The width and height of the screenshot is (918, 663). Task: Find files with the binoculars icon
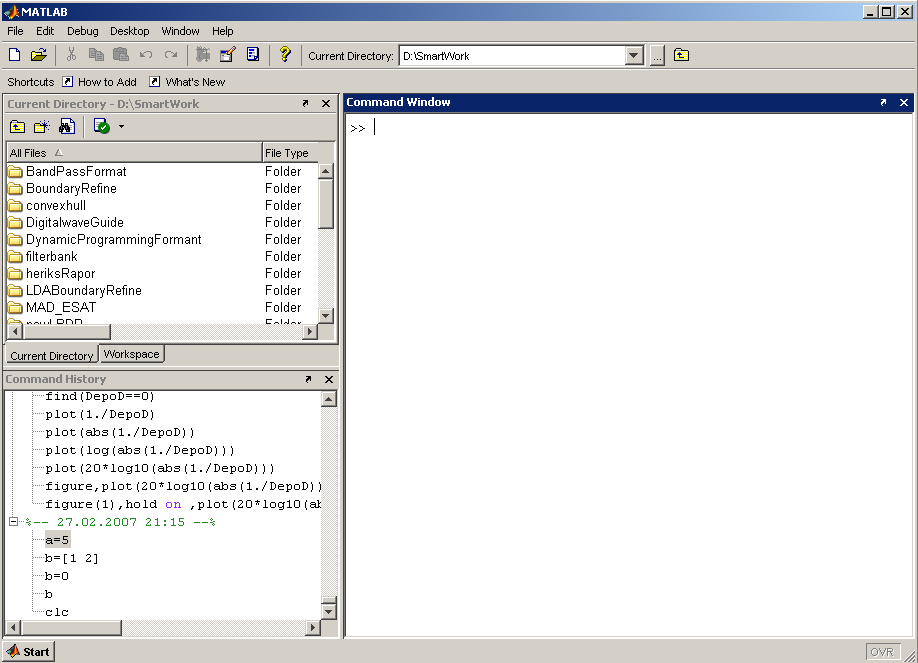click(x=67, y=127)
